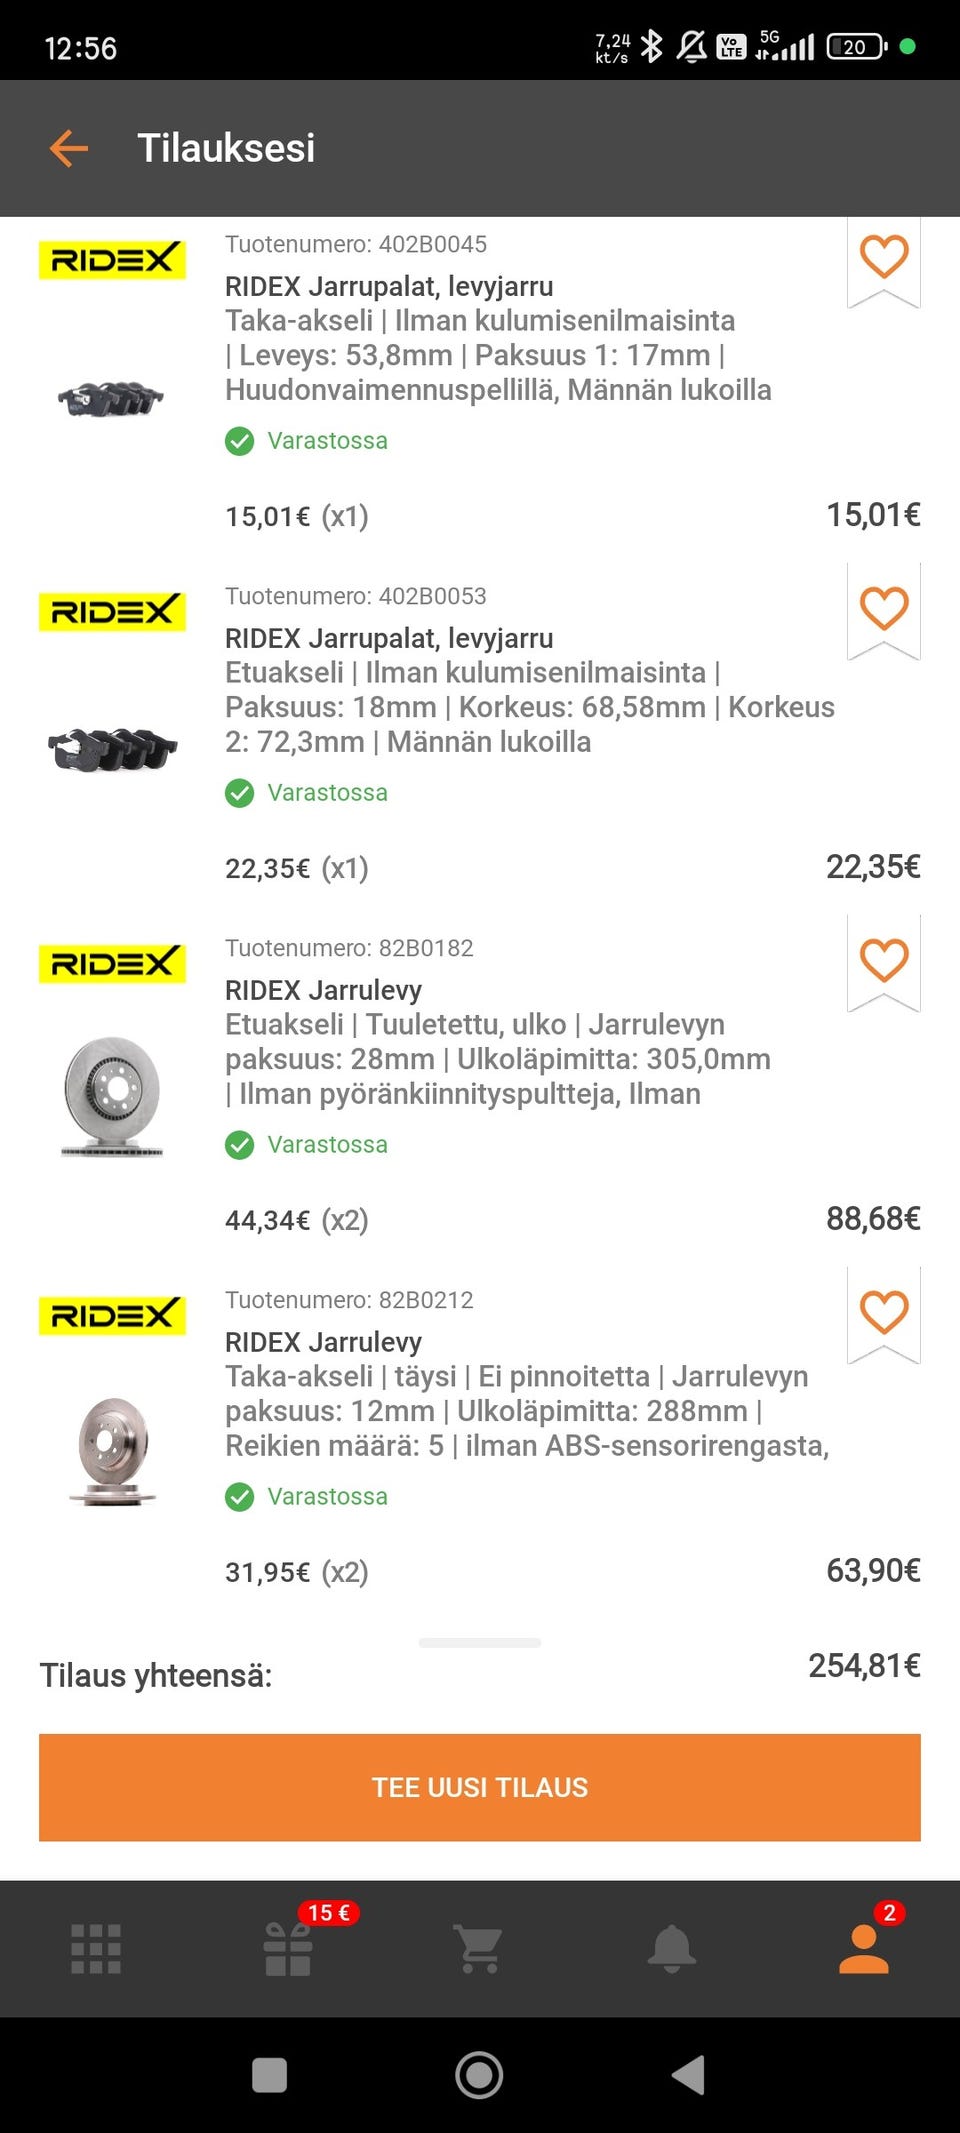
Task: Tap the Android recent apps square
Action: pos(269,2075)
